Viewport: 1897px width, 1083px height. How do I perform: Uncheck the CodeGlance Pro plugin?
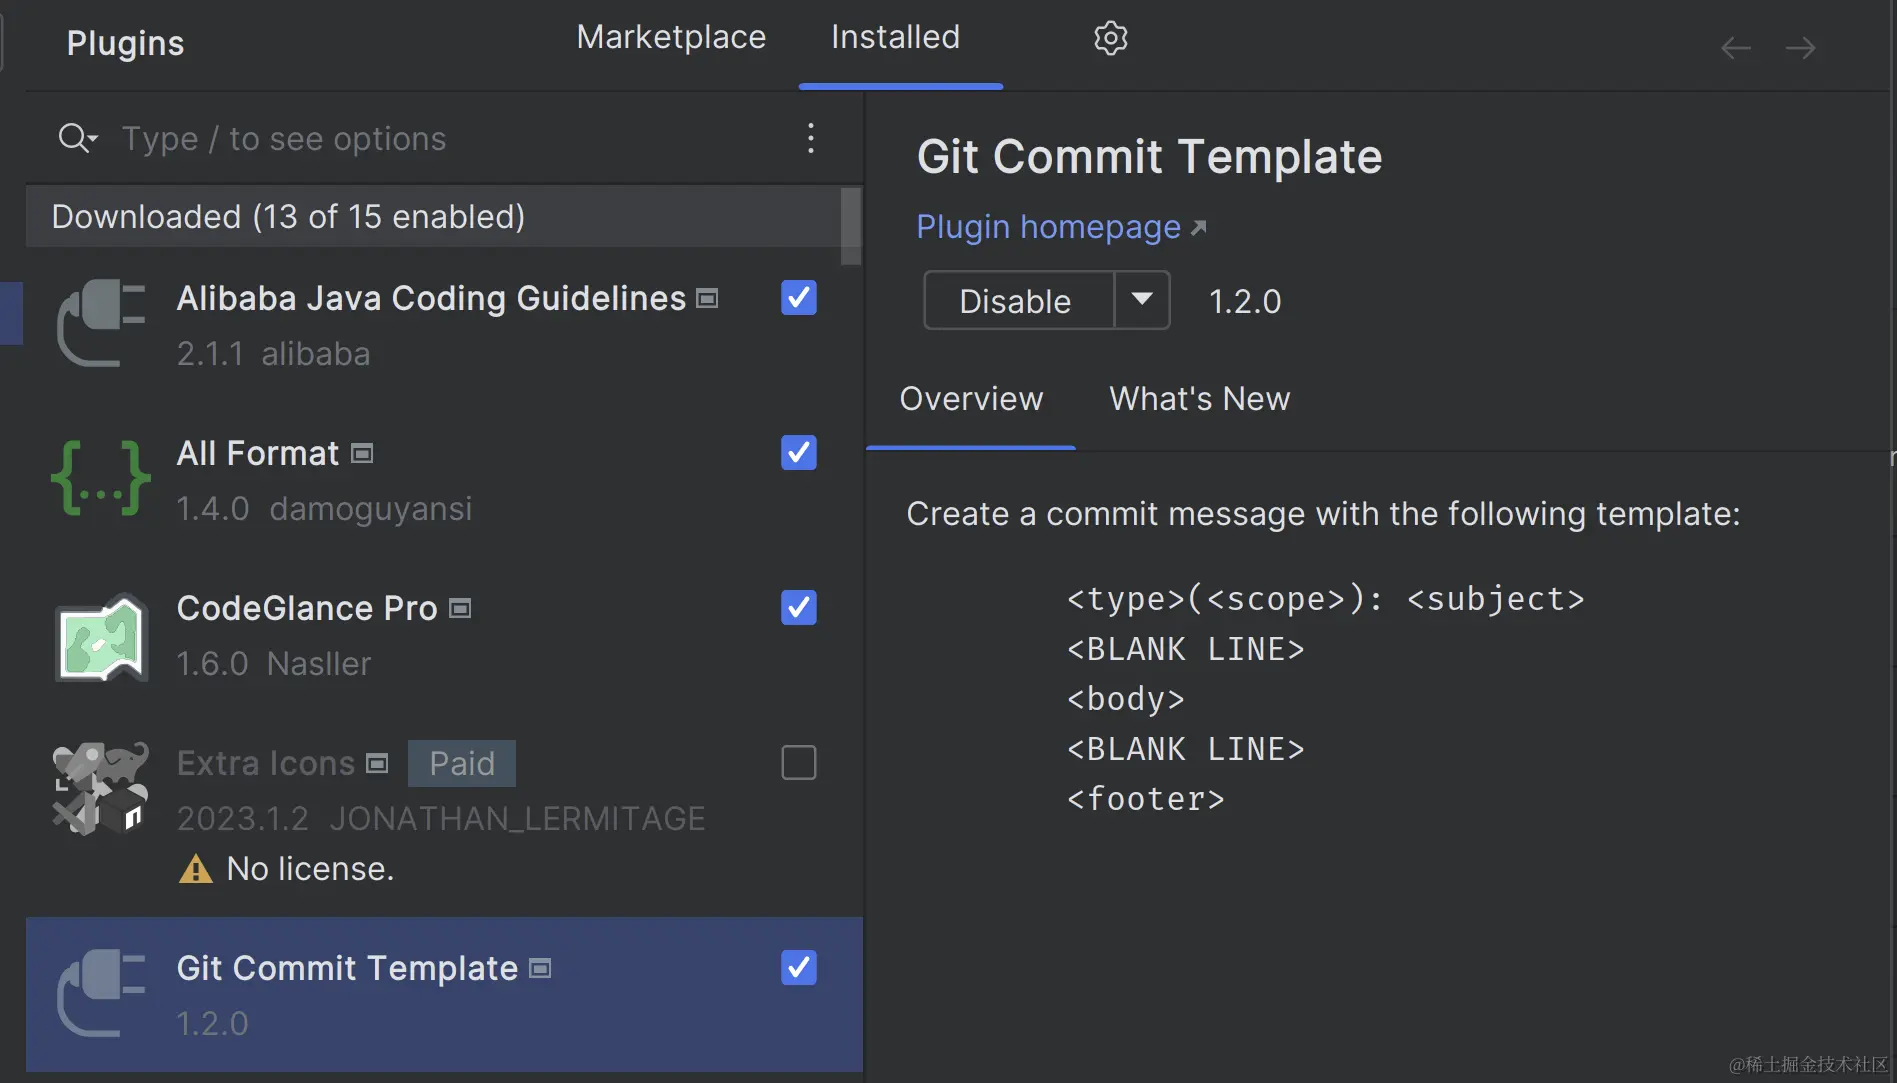click(x=798, y=608)
